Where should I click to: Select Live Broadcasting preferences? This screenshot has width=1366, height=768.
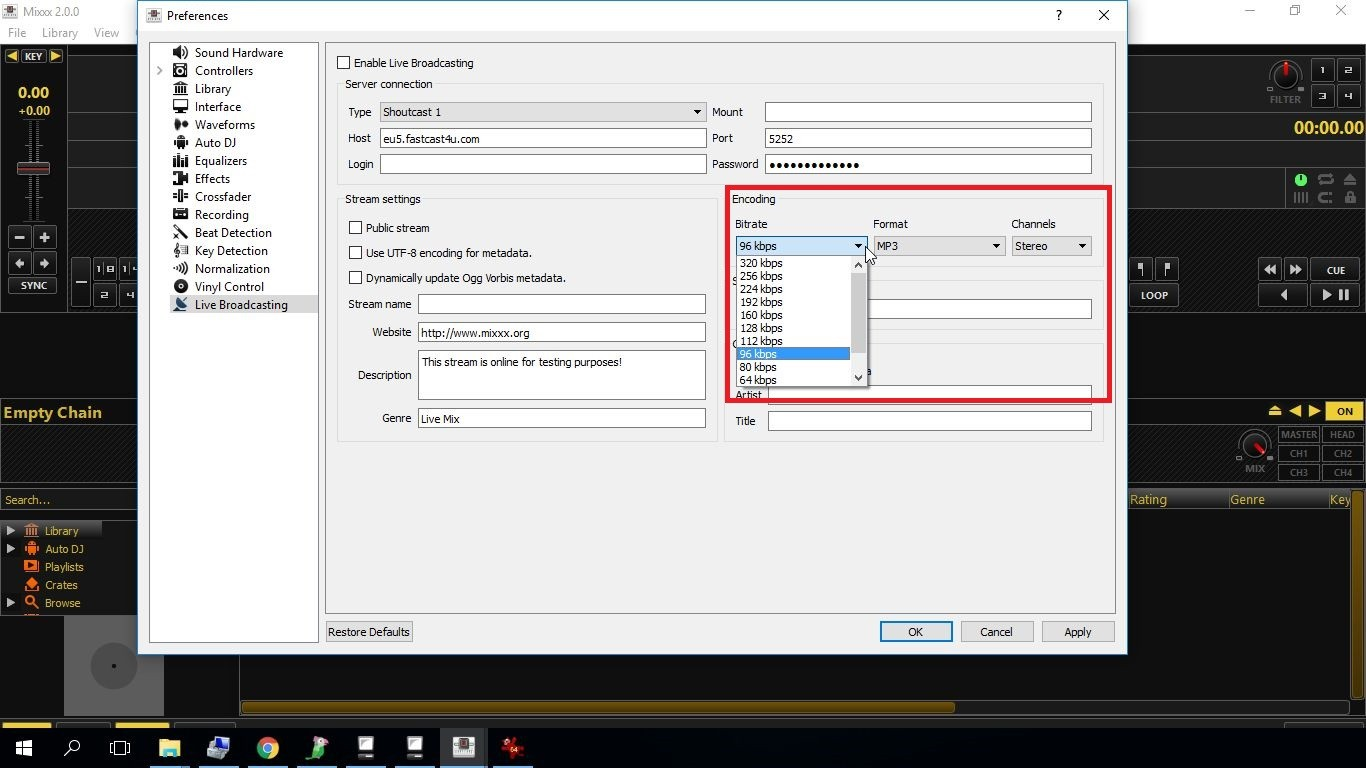click(243, 305)
